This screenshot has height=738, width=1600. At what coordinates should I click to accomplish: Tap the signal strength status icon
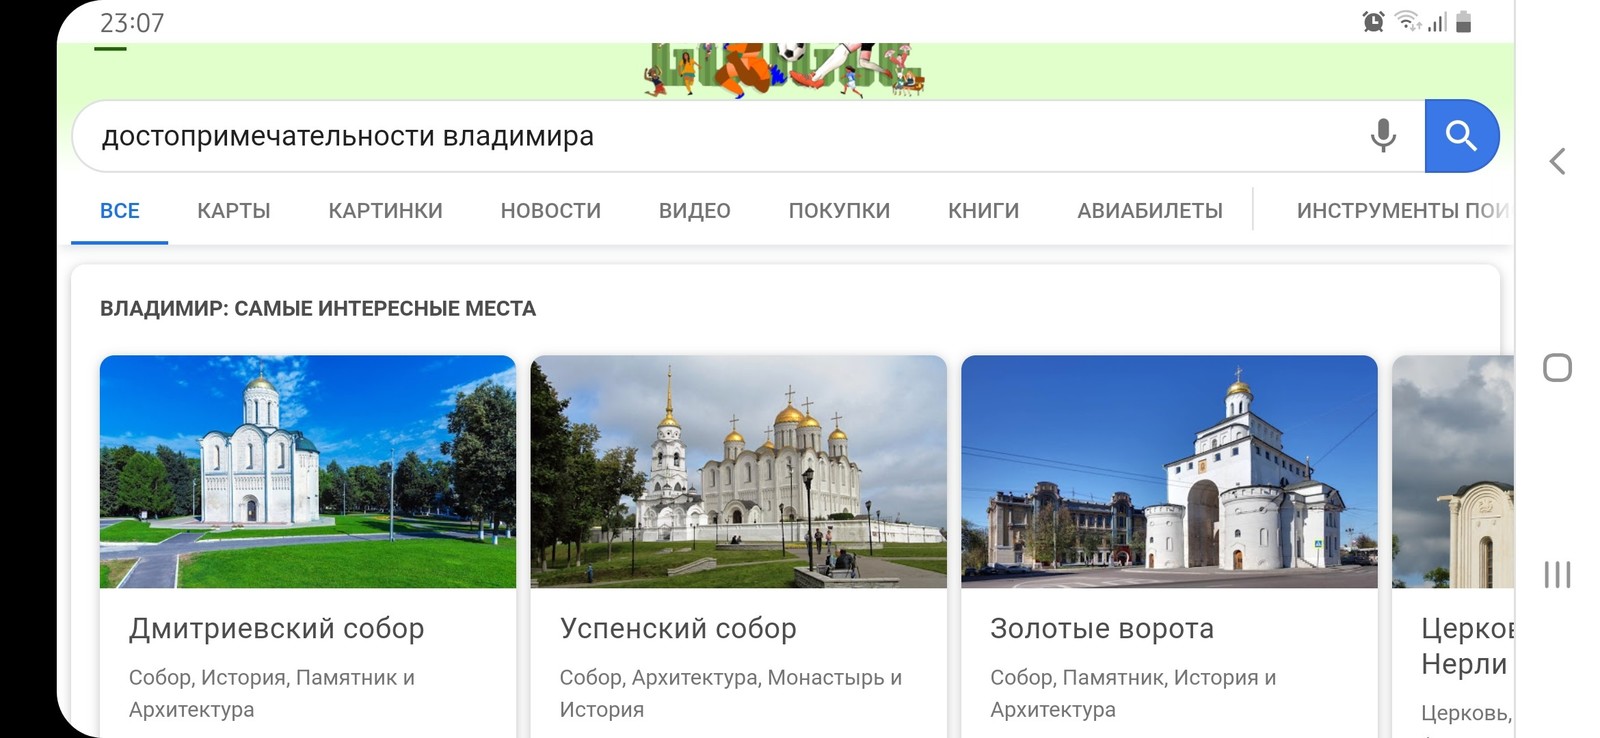coord(1437,22)
